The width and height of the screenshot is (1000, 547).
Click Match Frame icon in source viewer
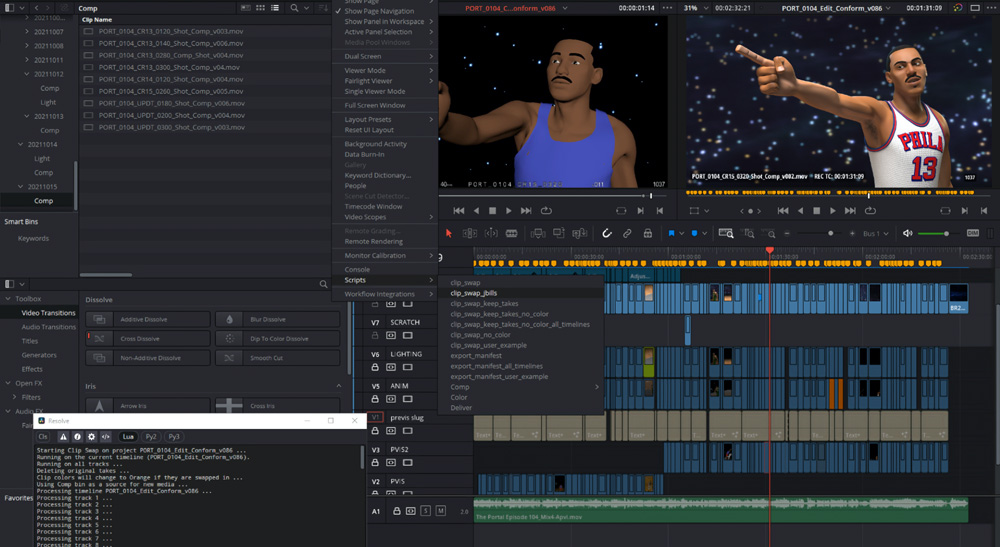621,210
